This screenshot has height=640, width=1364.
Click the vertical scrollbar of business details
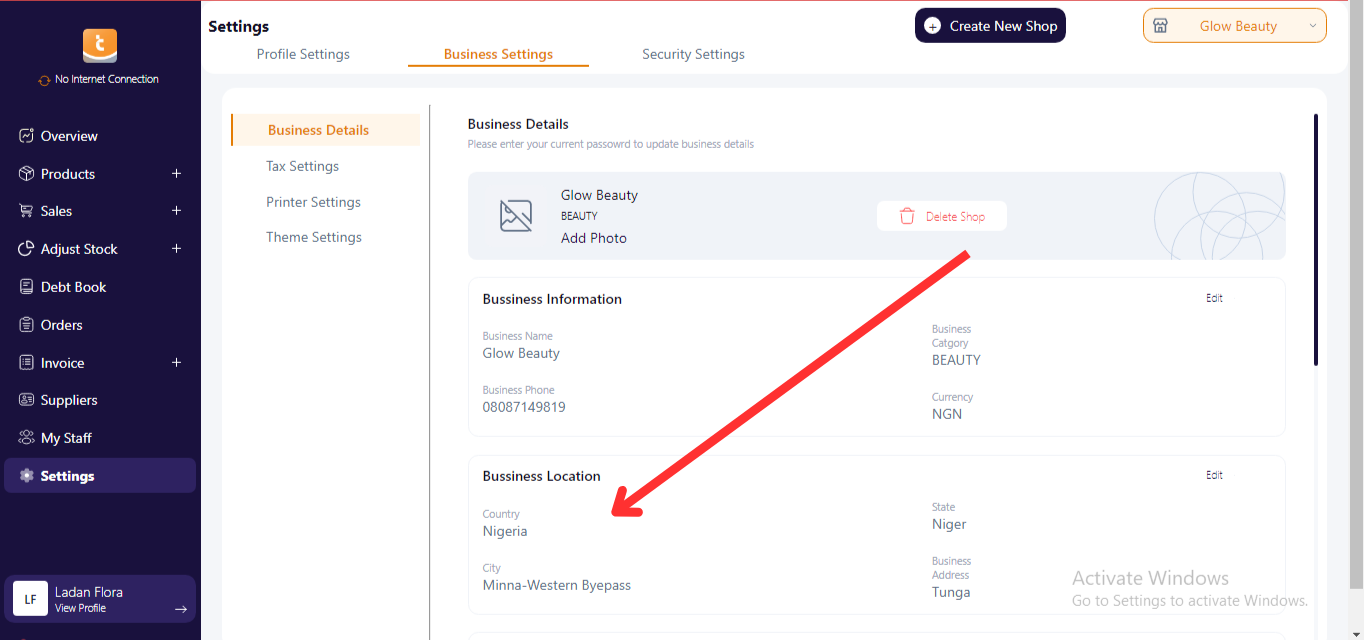[x=1316, y=240]
